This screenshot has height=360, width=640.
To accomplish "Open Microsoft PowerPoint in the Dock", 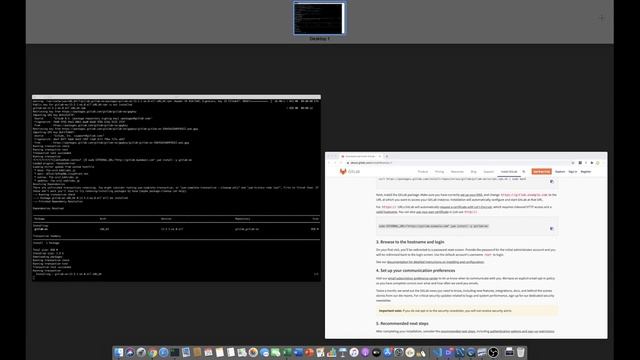I will [309, 353].
